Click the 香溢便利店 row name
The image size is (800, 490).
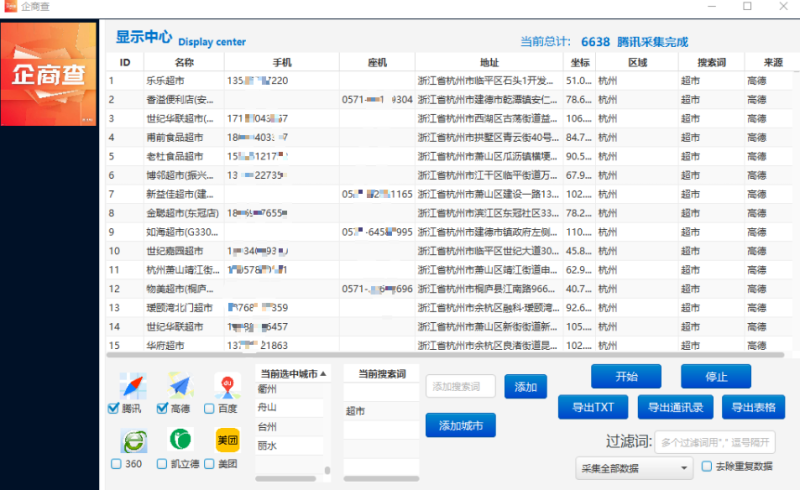coord(180,100)
